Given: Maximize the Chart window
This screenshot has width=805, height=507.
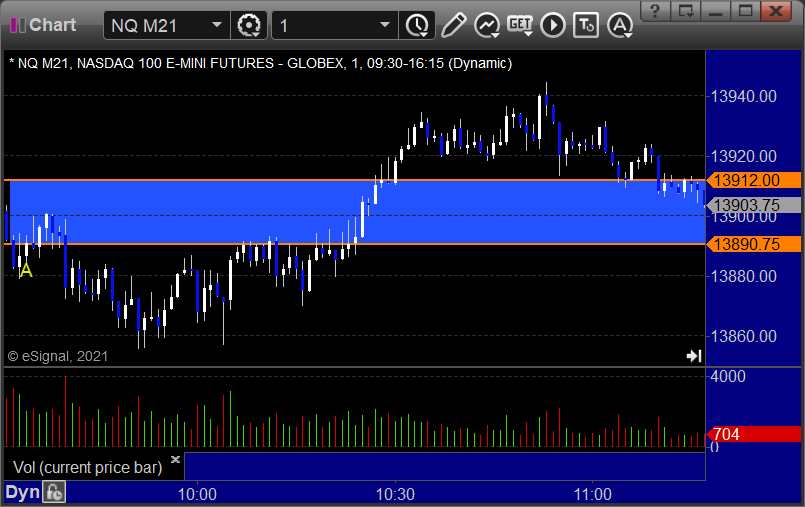Looking at the screenshot, I should [745, 10].
